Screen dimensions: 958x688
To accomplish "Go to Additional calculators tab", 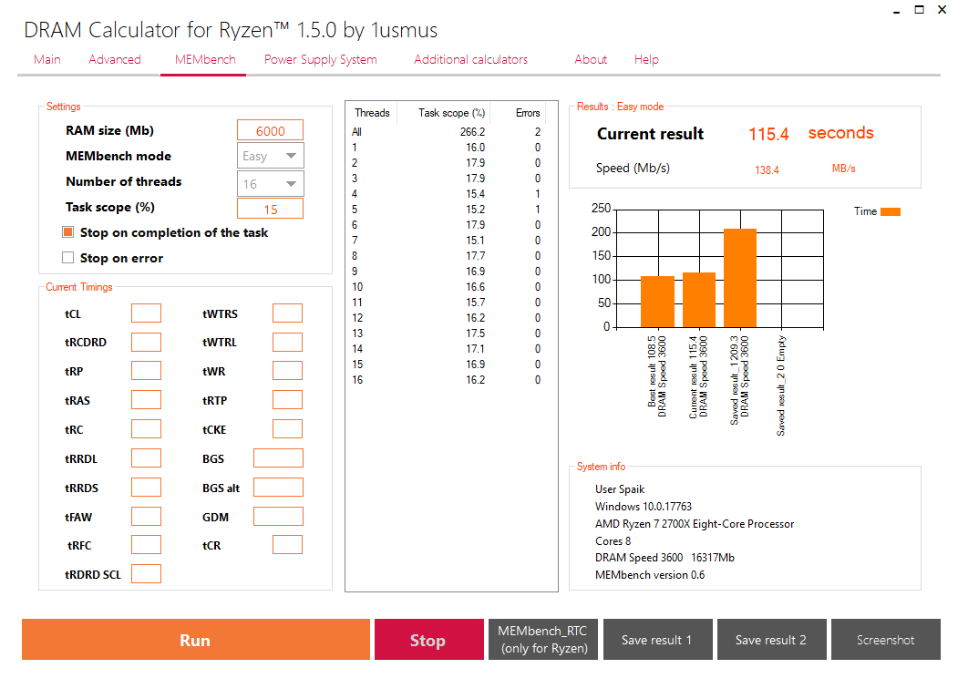I will pyautogui.click(x=470, y=60).
